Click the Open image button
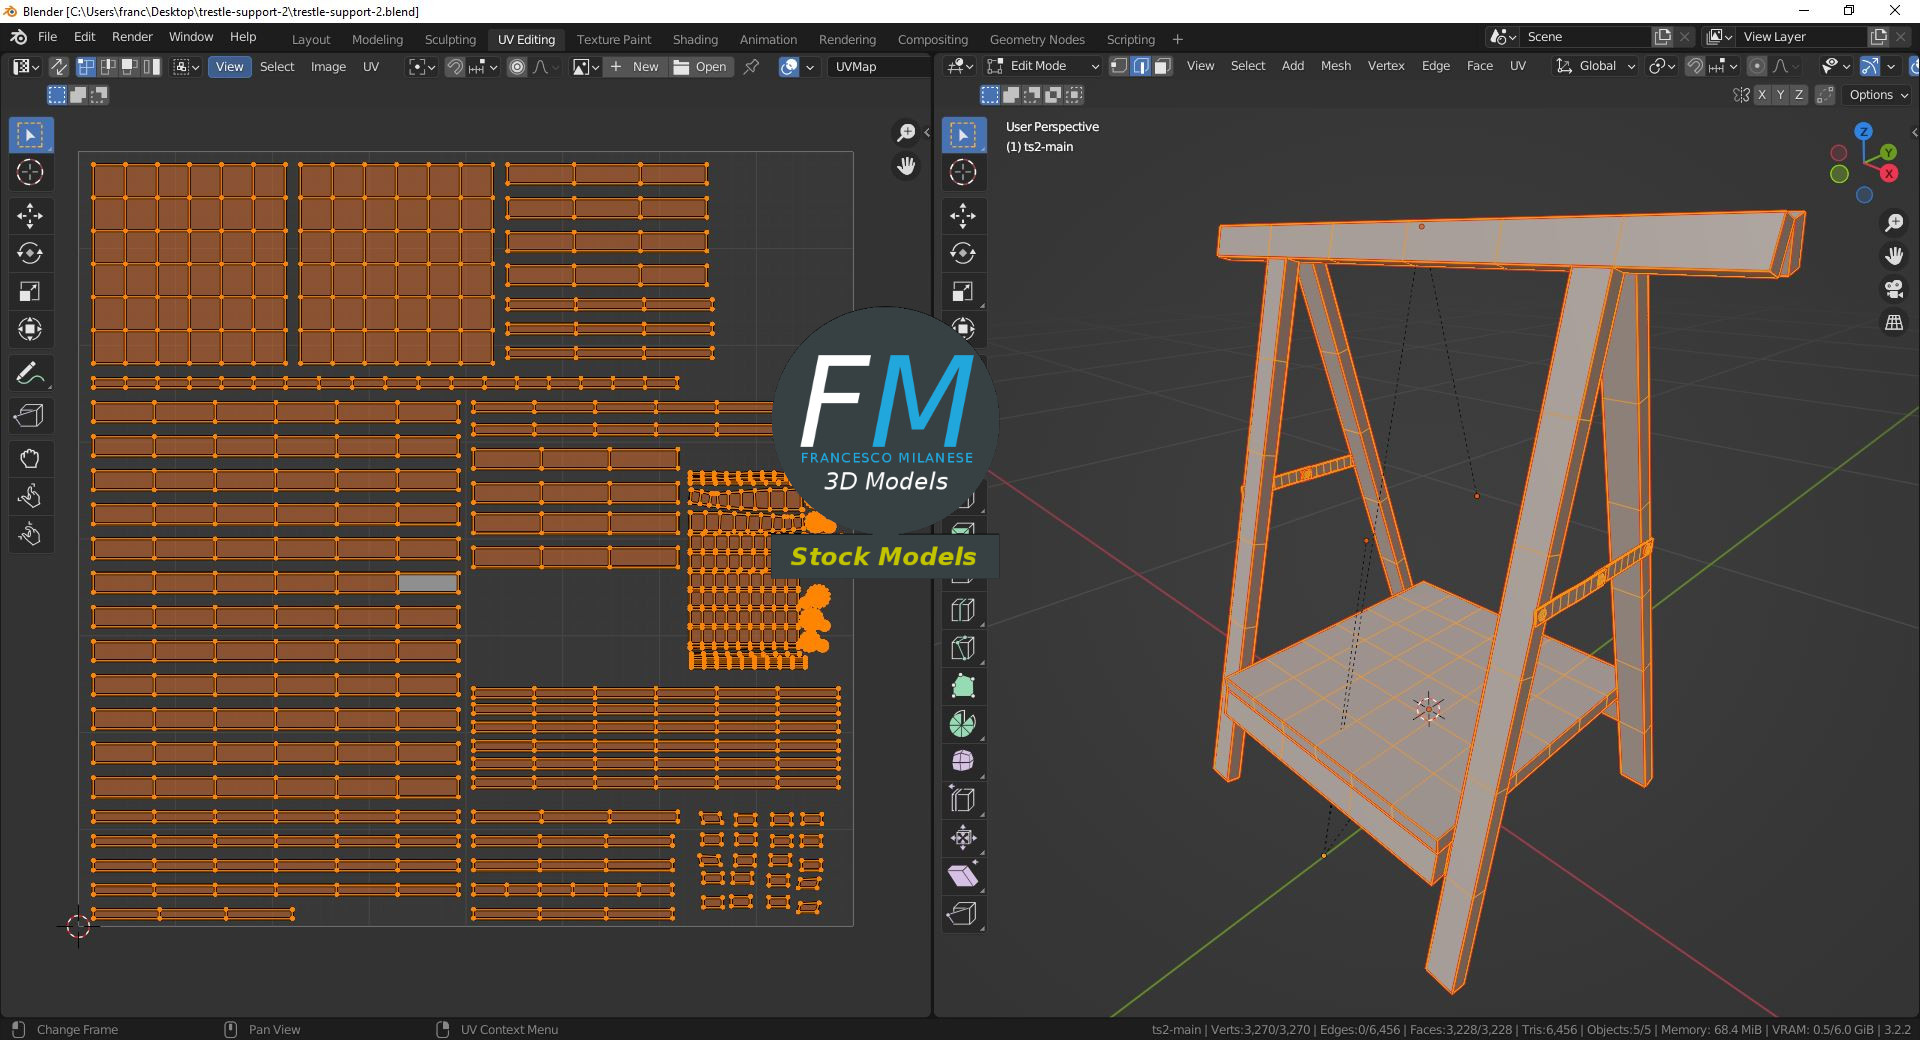This screenshot has width=1920, height=1040. pos(701,67)
